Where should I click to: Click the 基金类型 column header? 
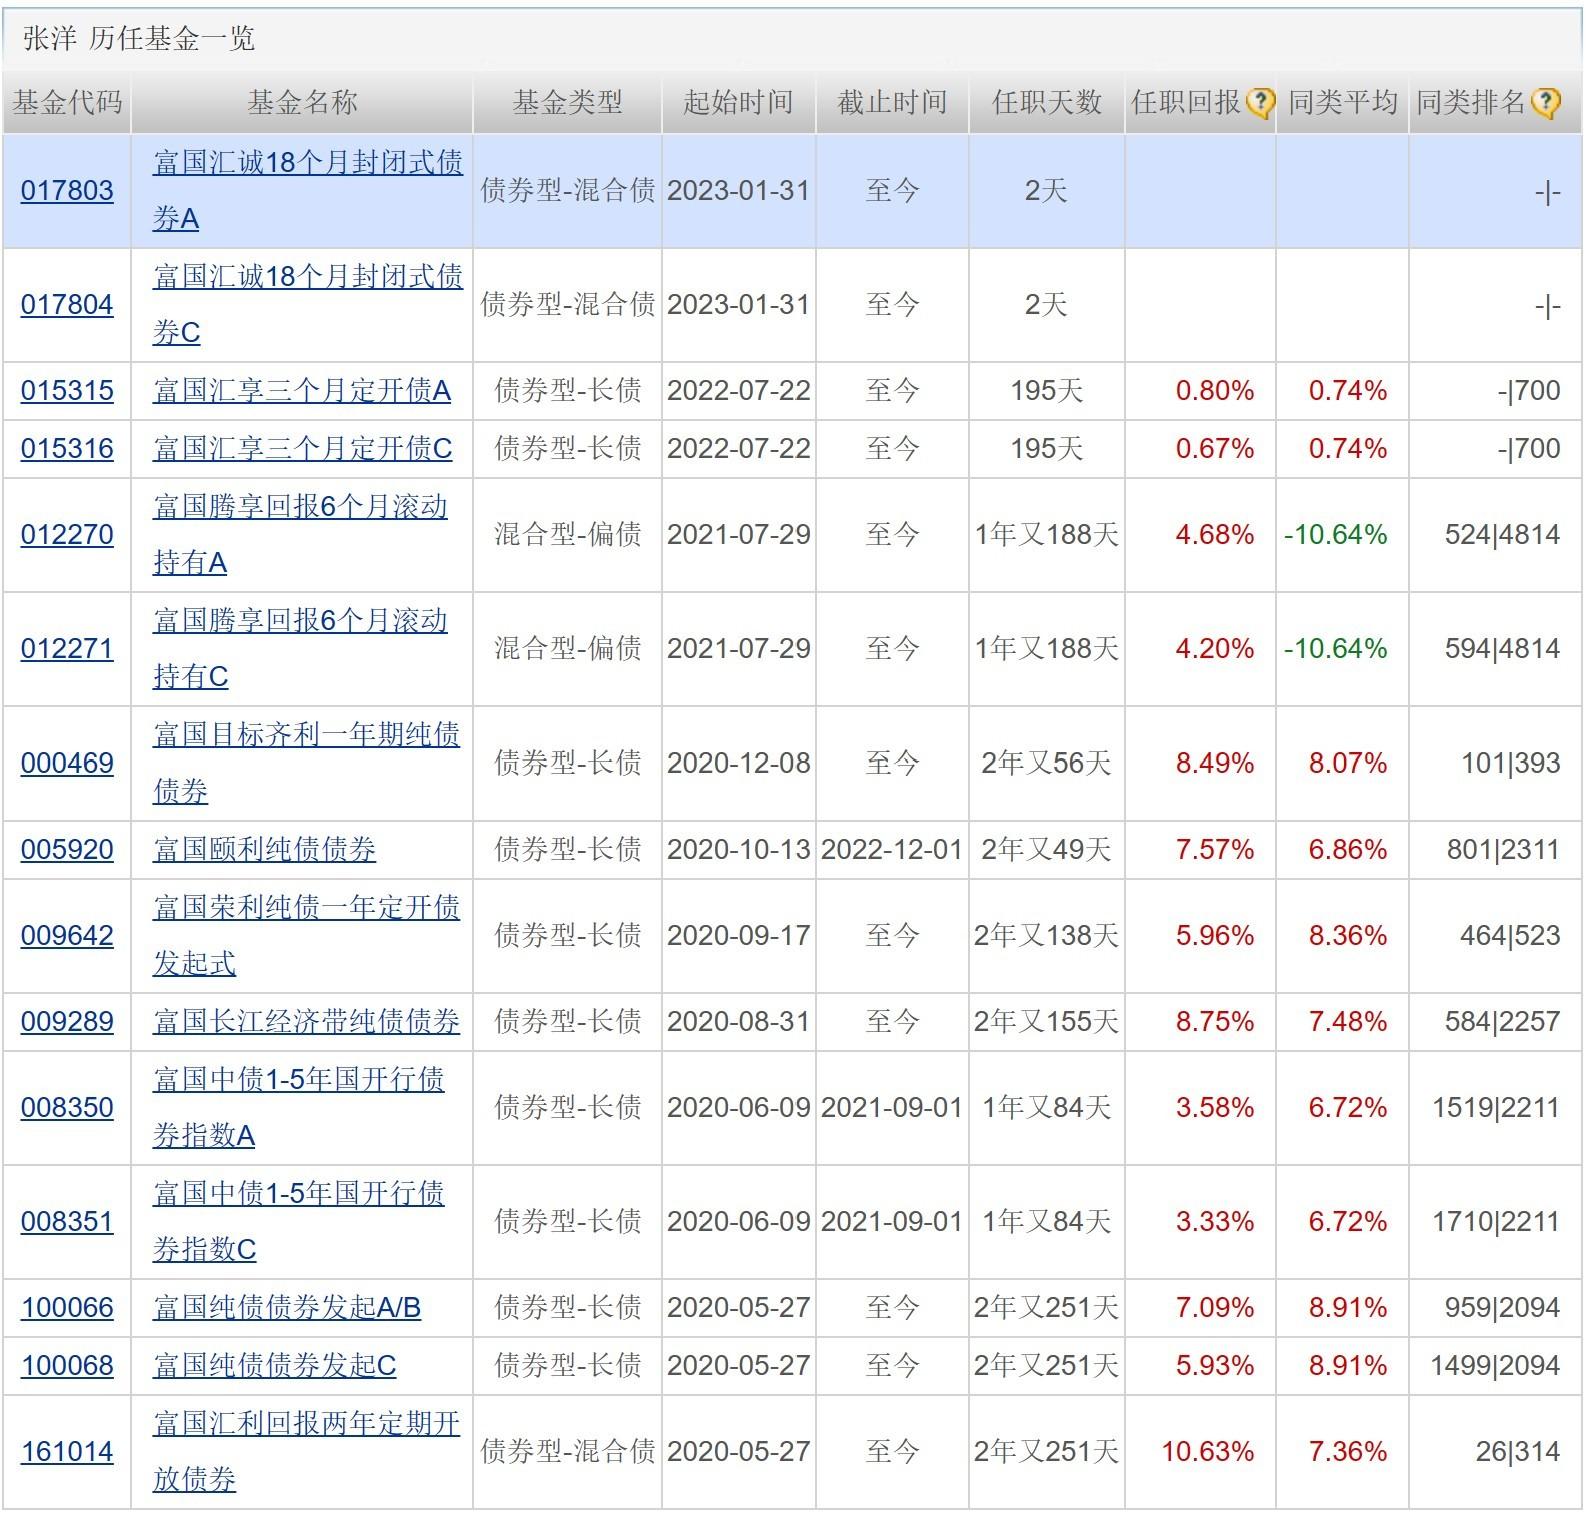coord(567,102)
